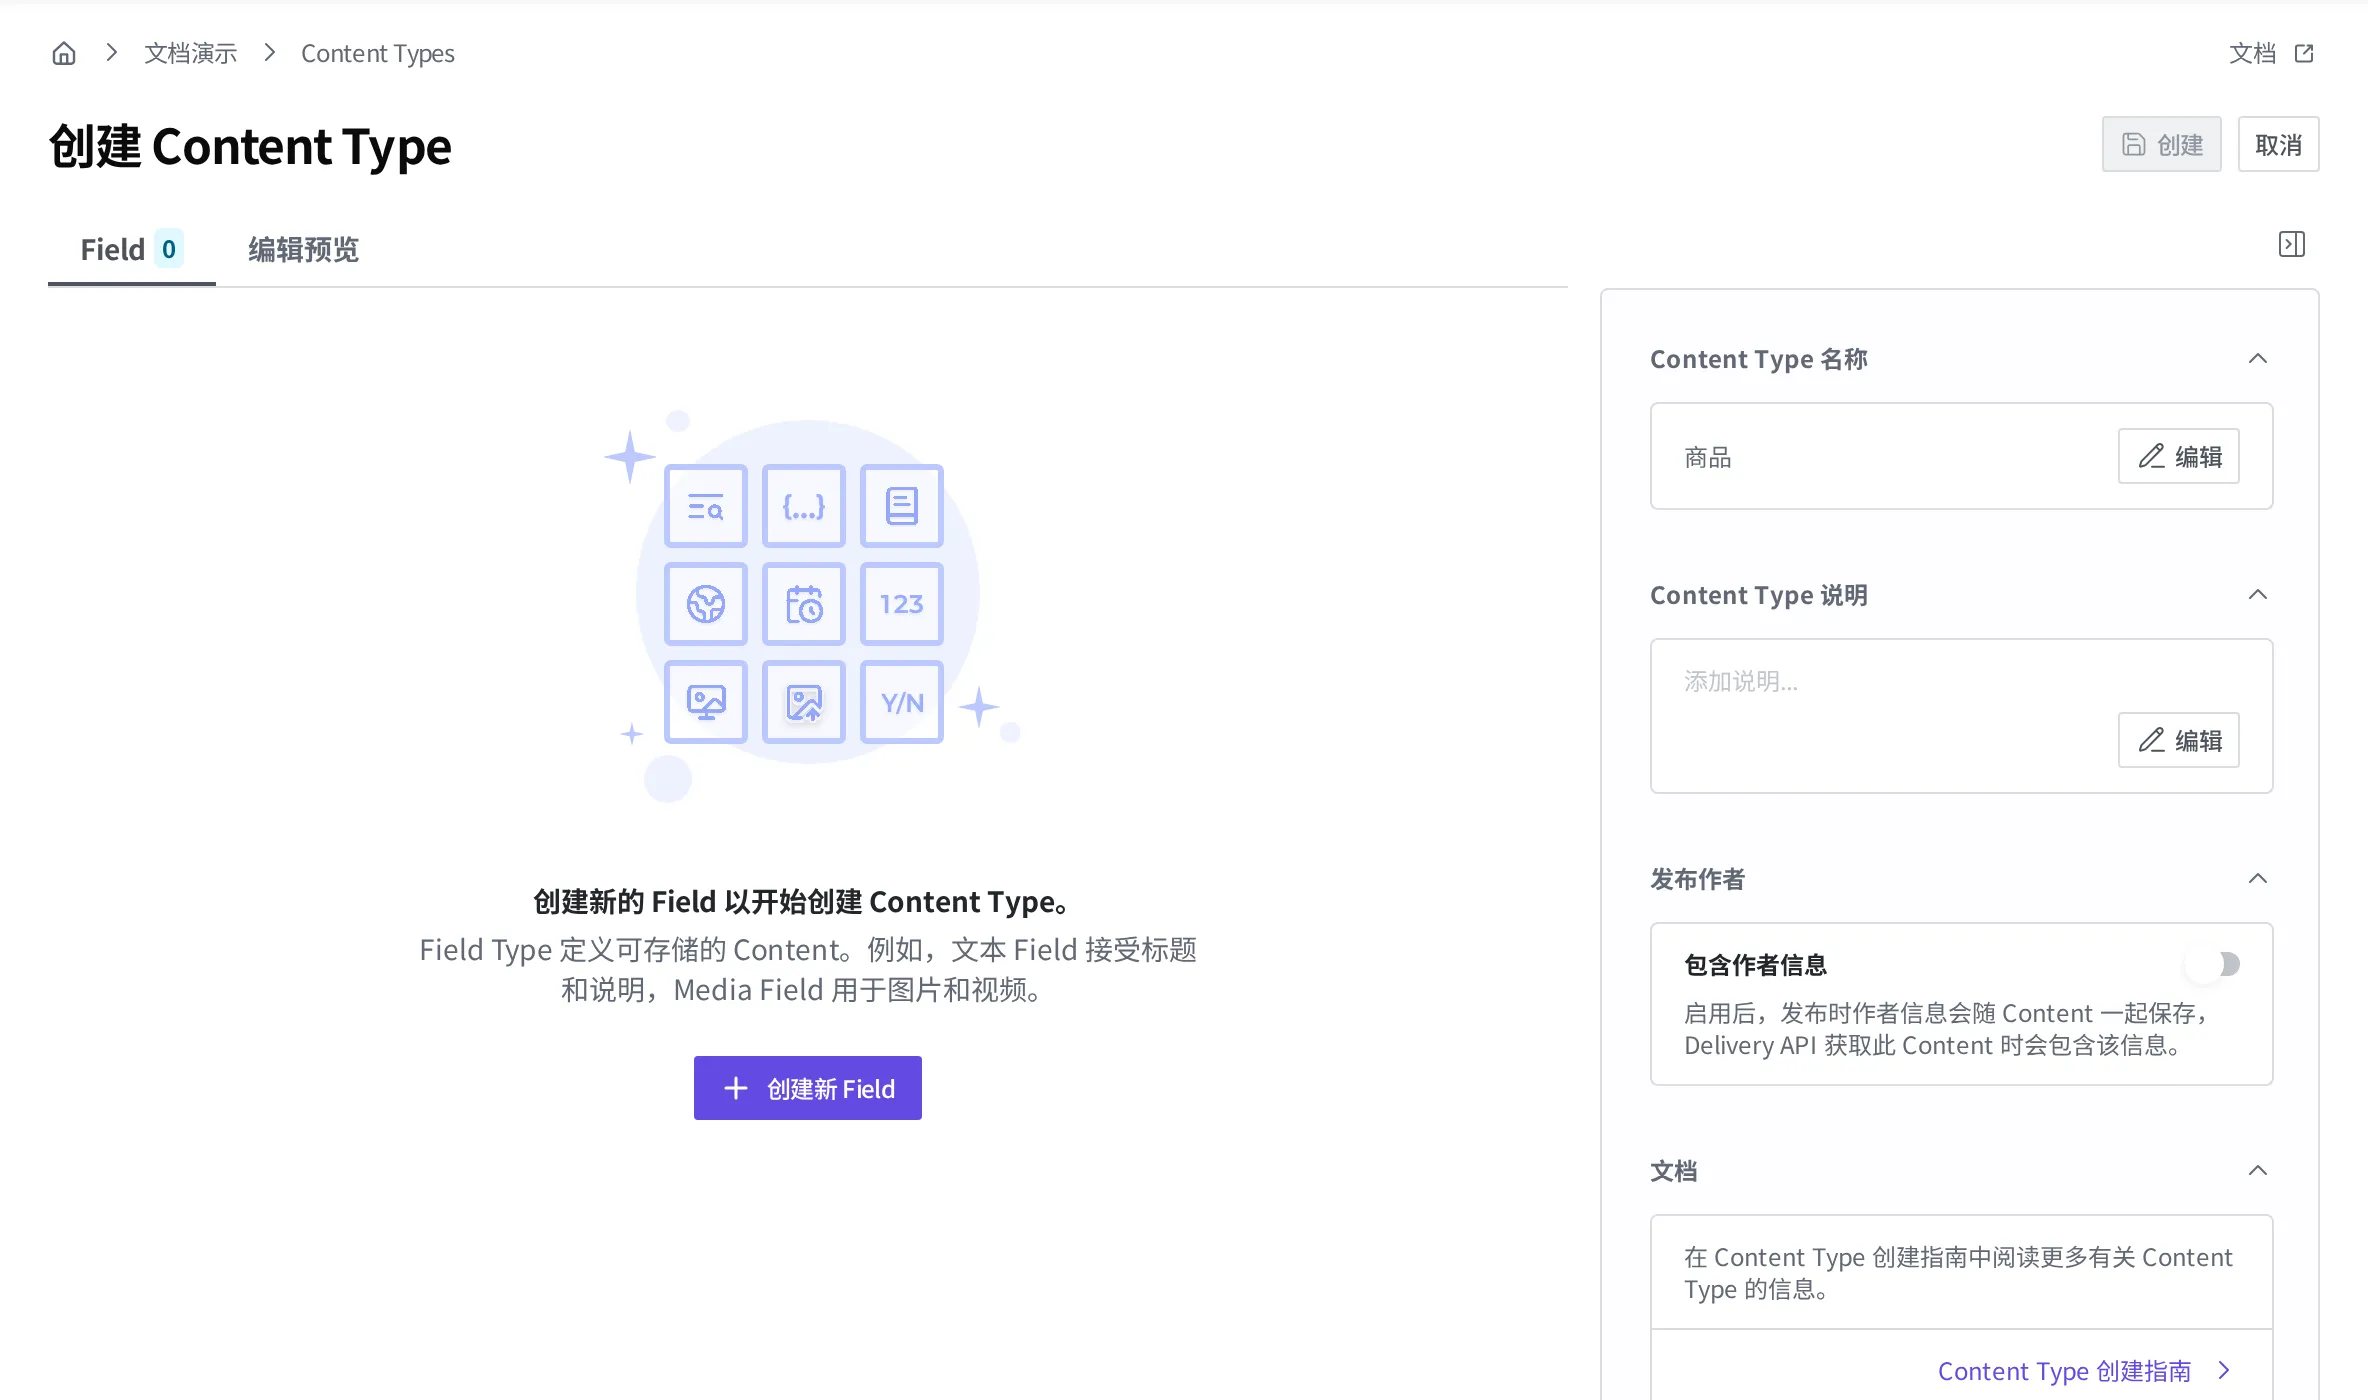Open the Content Type 创建指南 link
This screenshot has height=1400, width=2368.
(2084, 1371)
